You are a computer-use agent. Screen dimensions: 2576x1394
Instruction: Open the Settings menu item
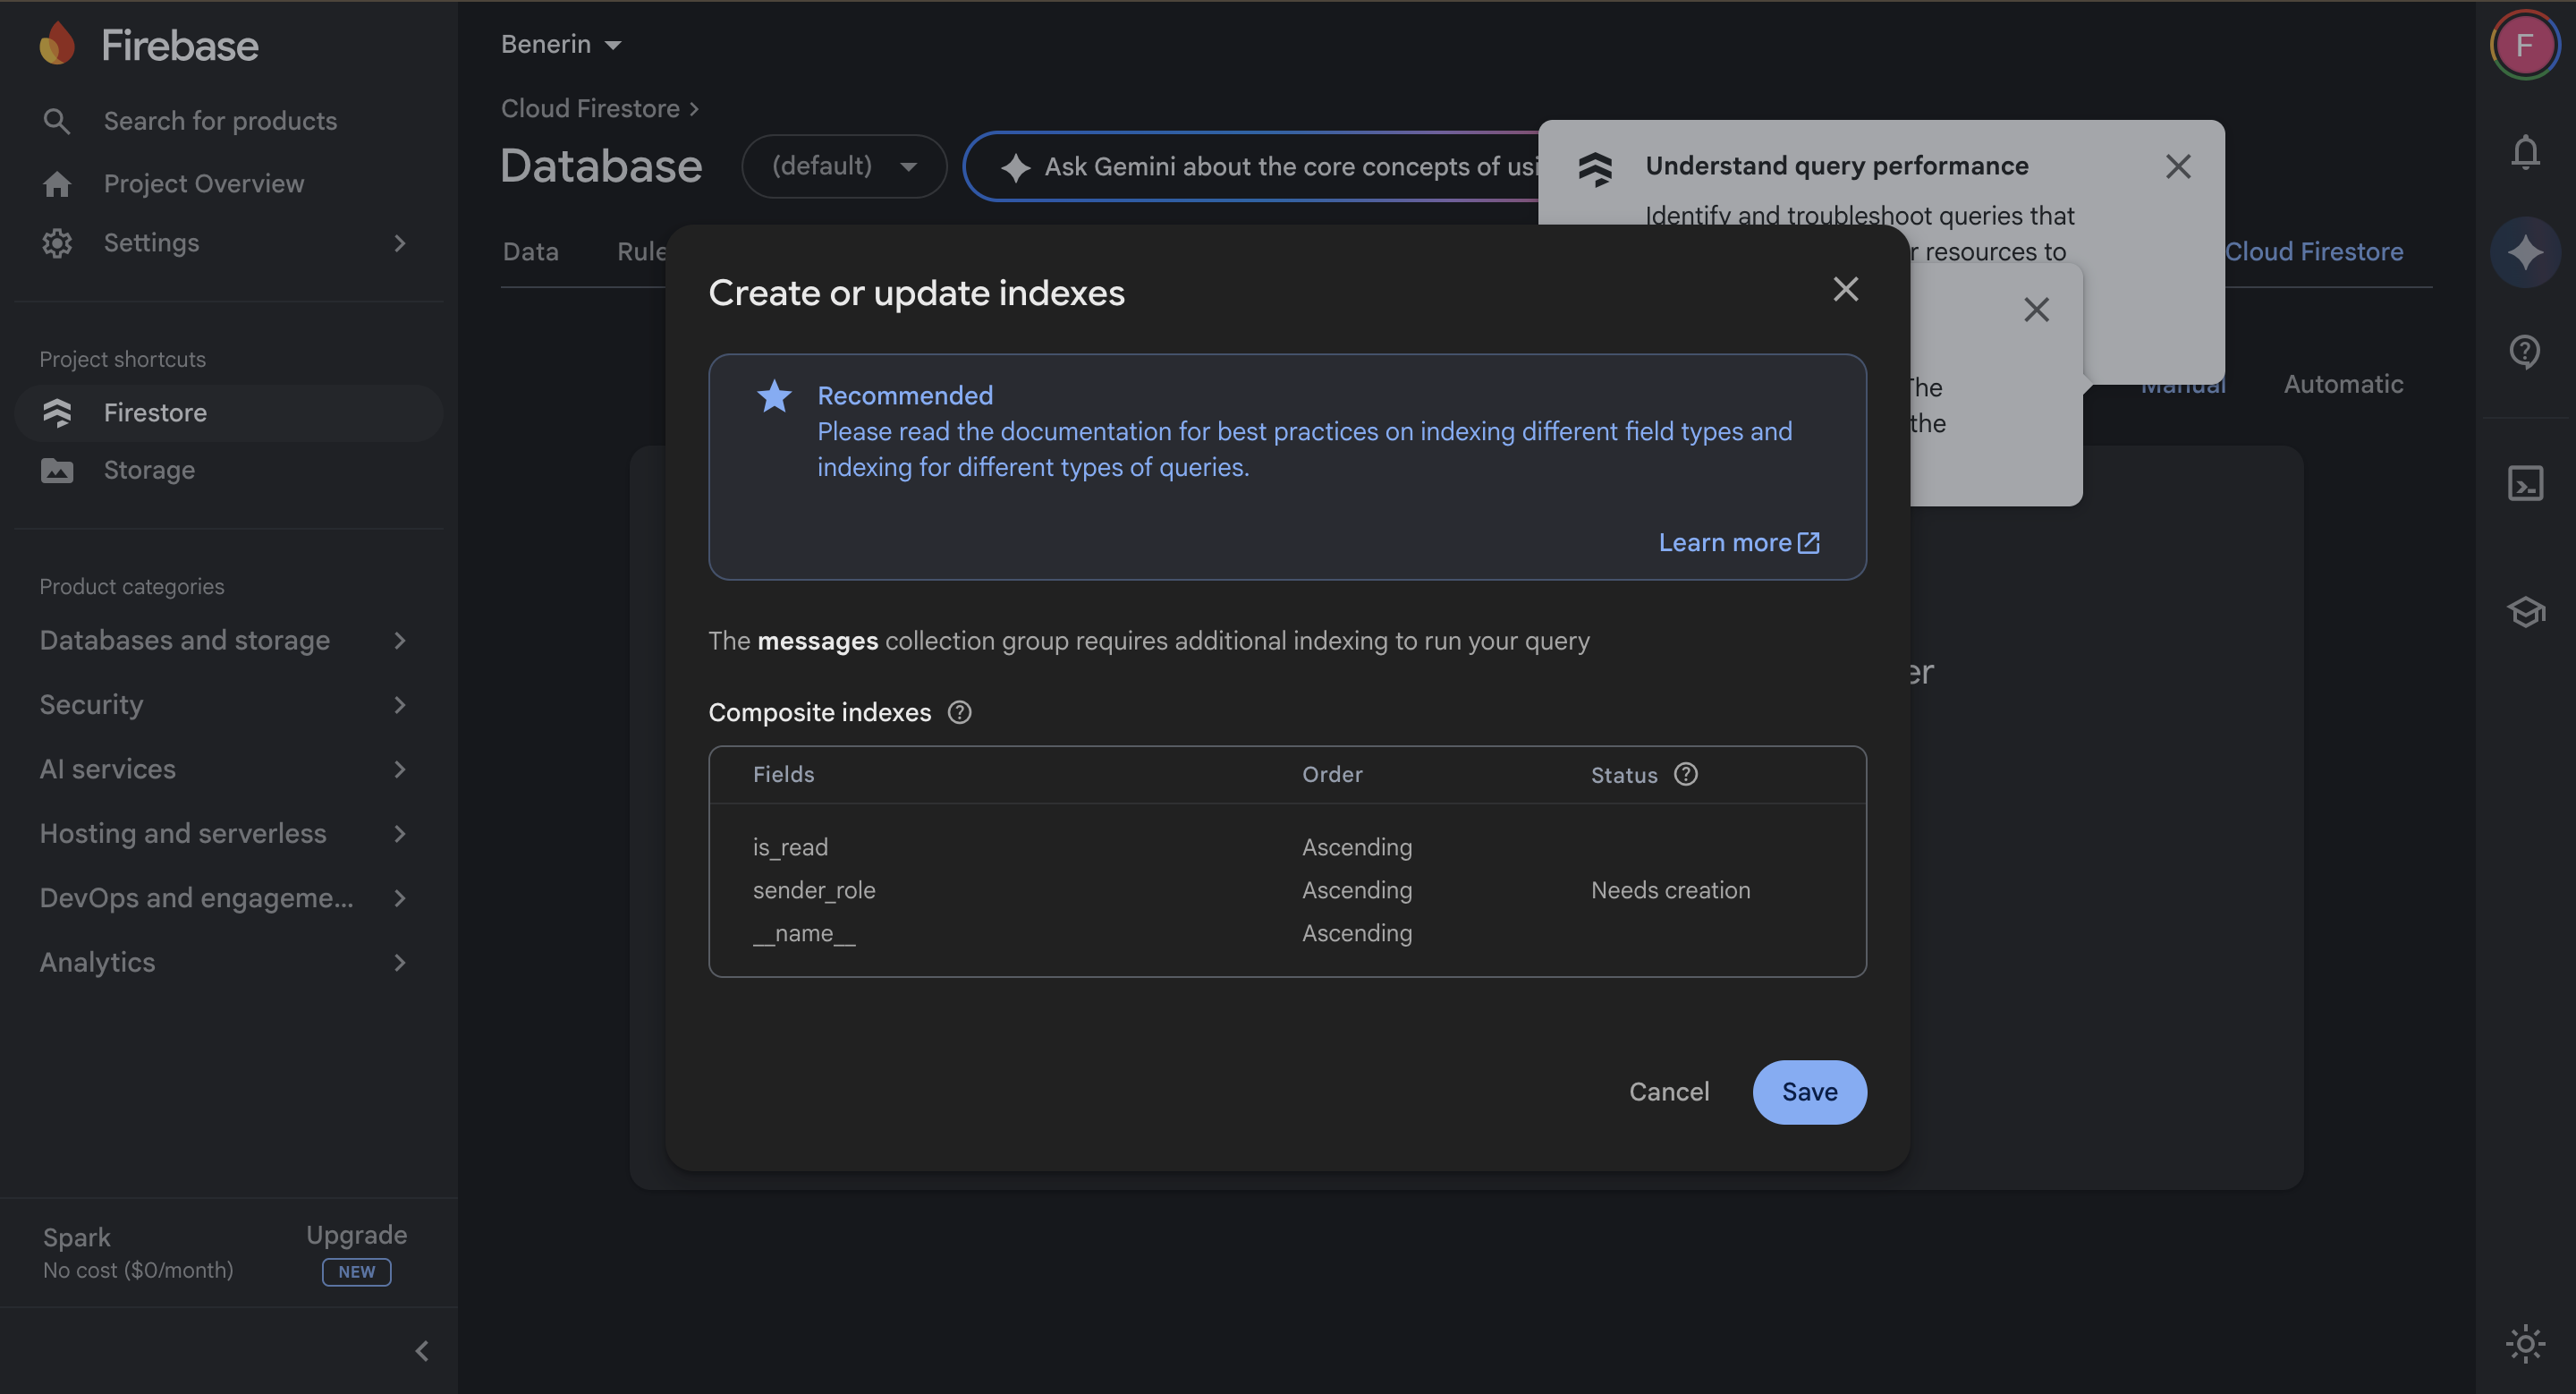[x=151, y=243]
